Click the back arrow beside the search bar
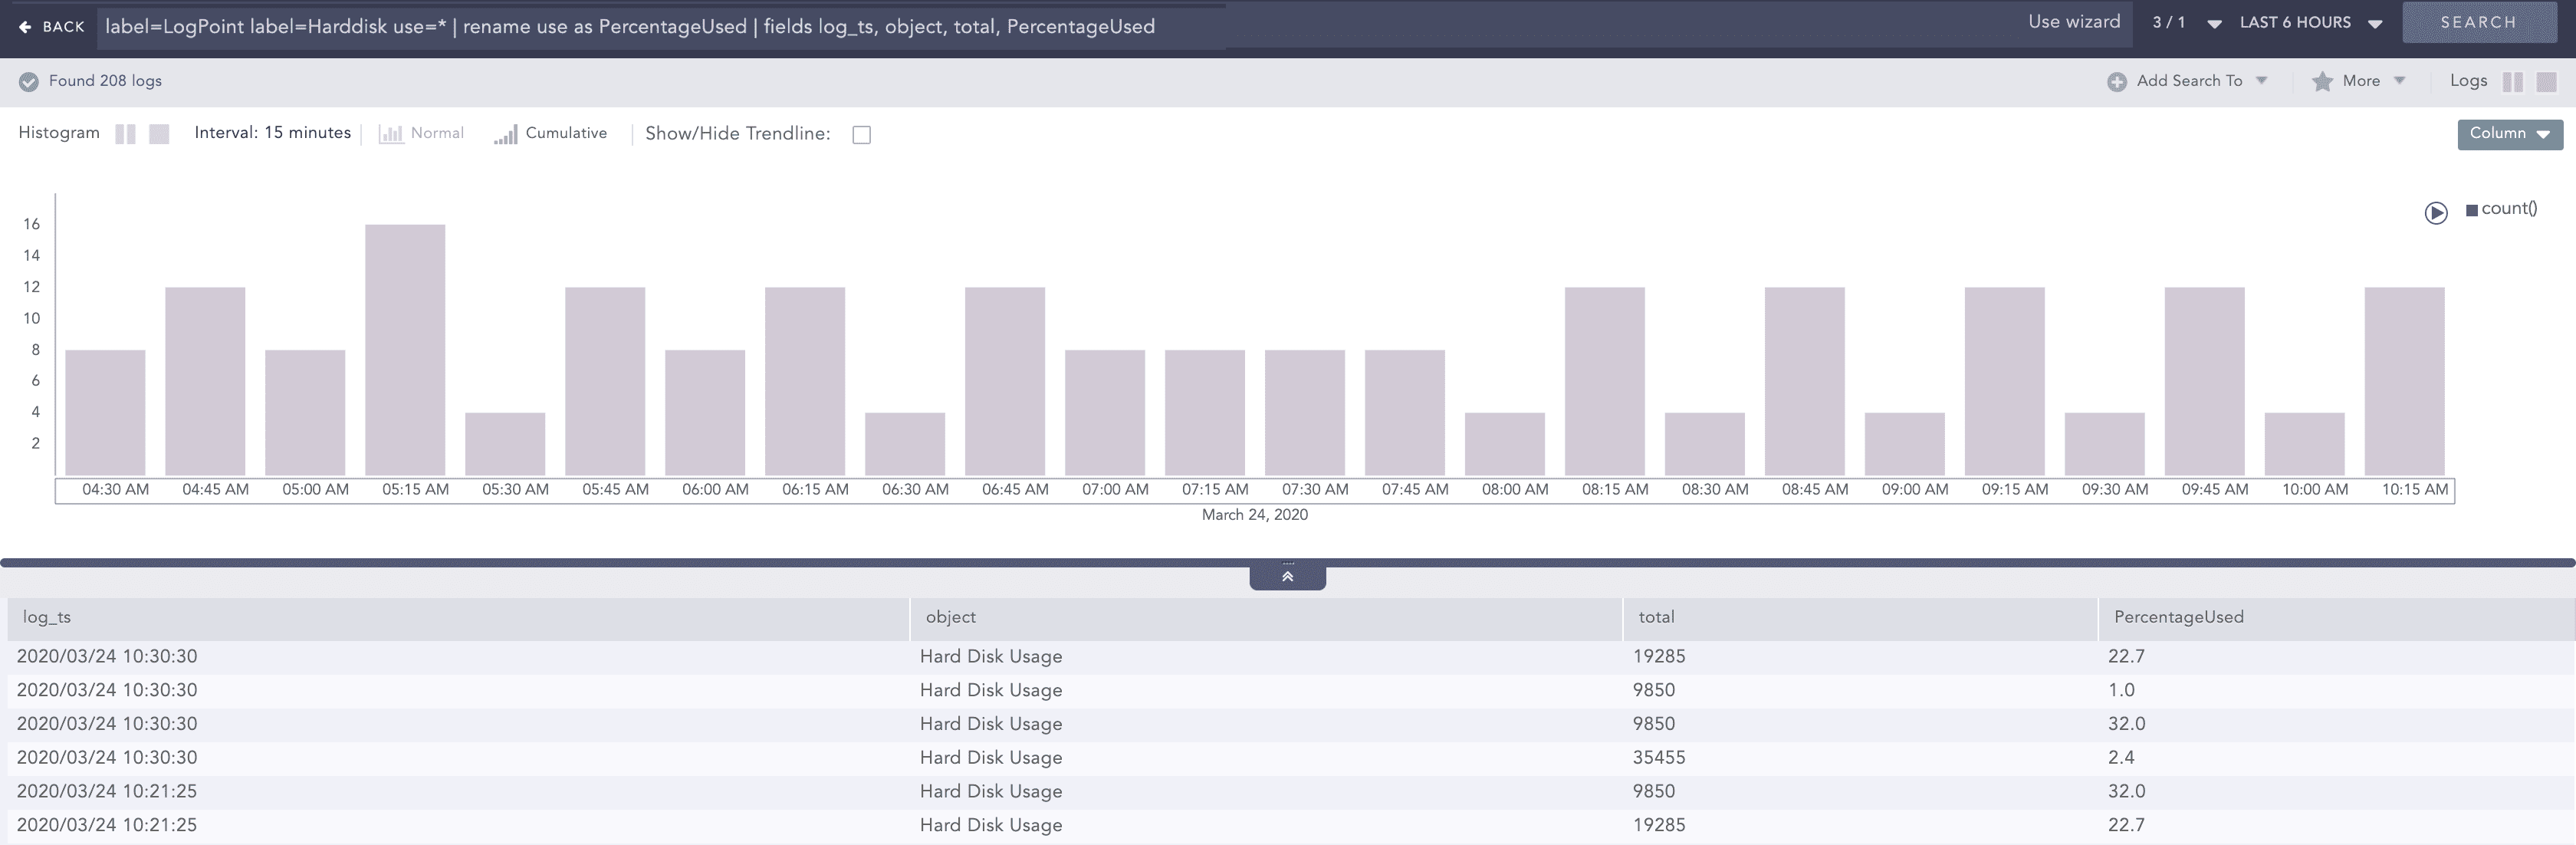This screenshot has height=845, width=2576. (24, 26)
